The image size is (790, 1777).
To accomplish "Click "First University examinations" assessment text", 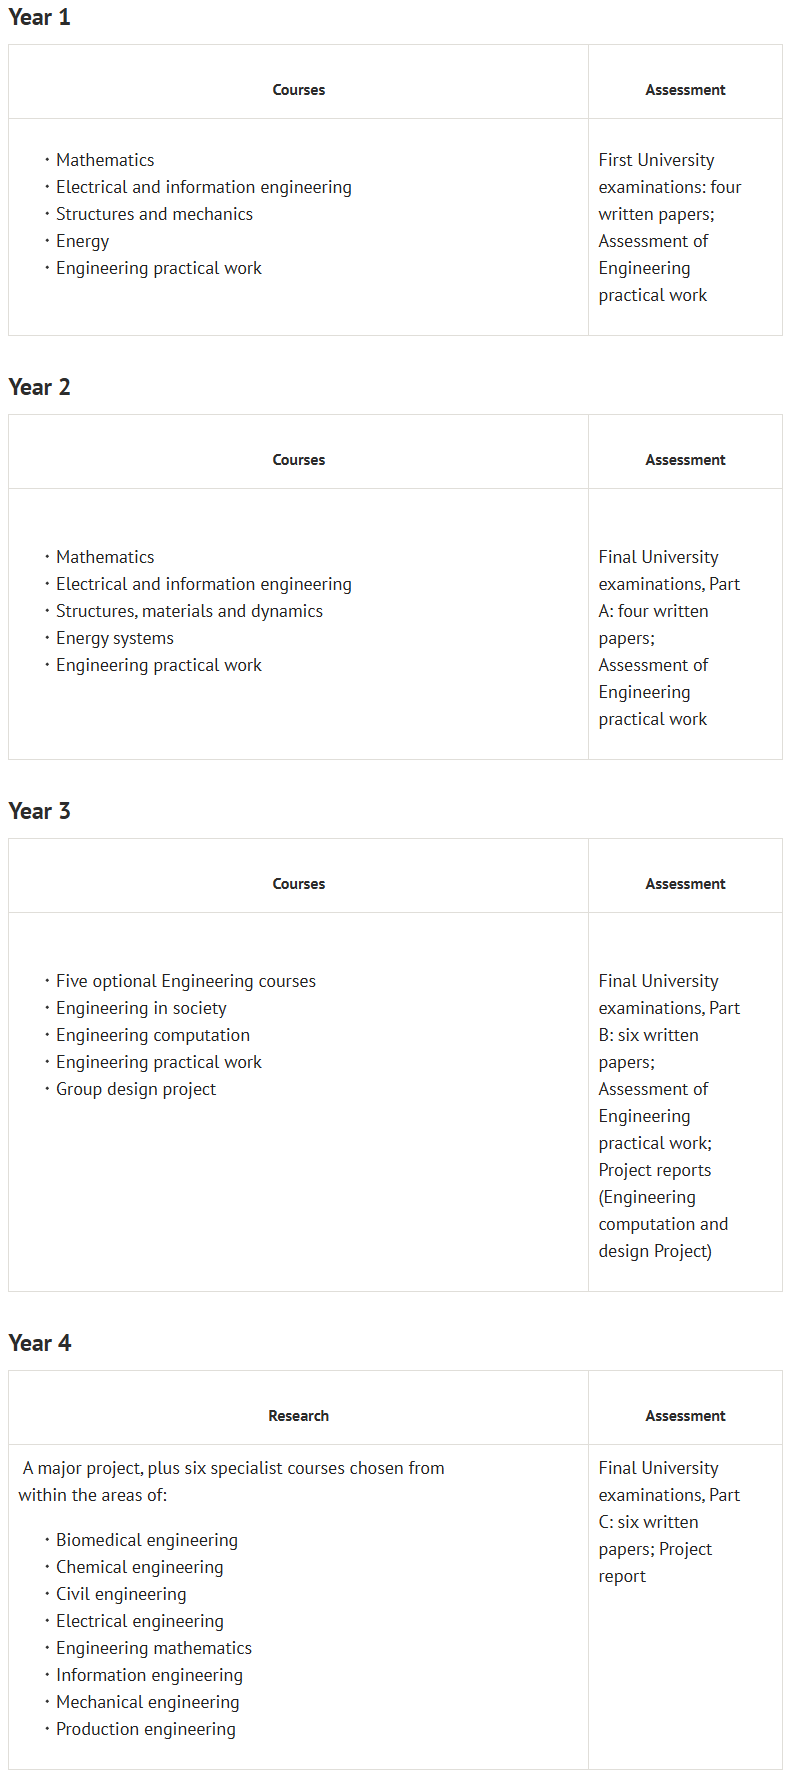I will 656,160.
